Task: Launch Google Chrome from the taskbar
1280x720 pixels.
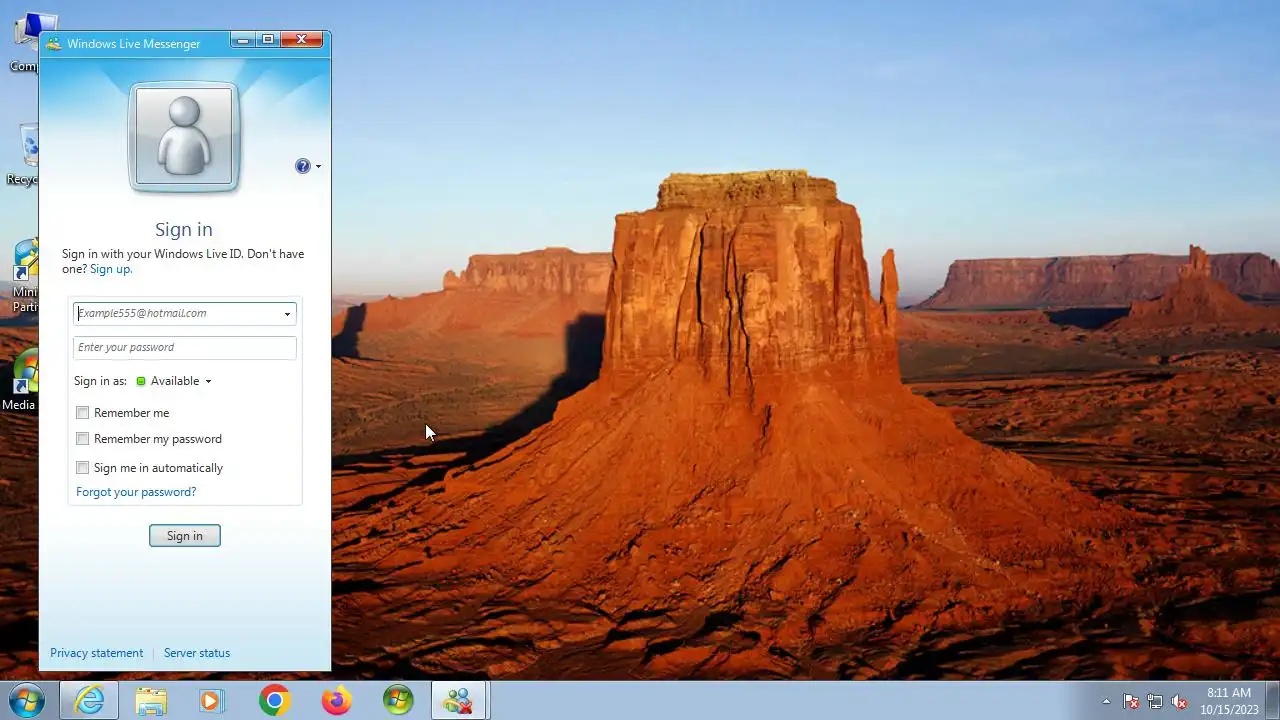Action: pos(274,700)
